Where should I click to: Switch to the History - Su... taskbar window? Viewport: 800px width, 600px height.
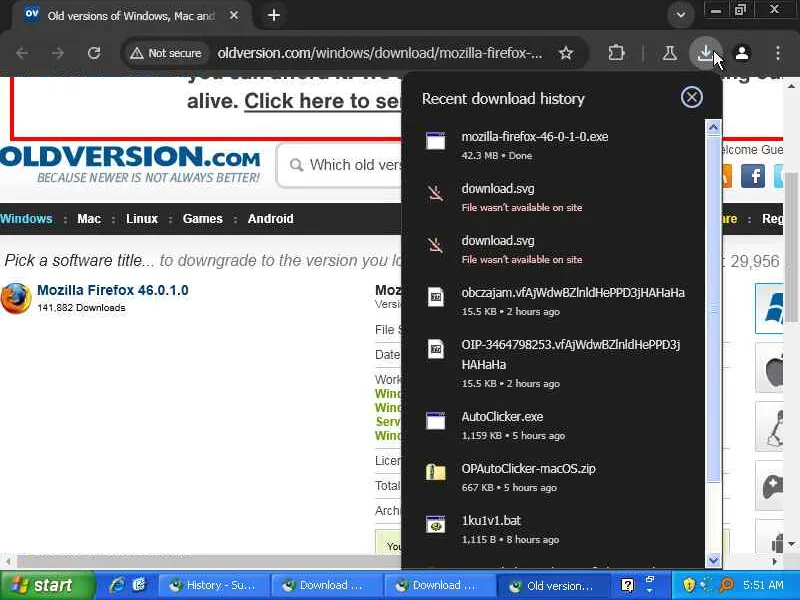click(213, 585)
